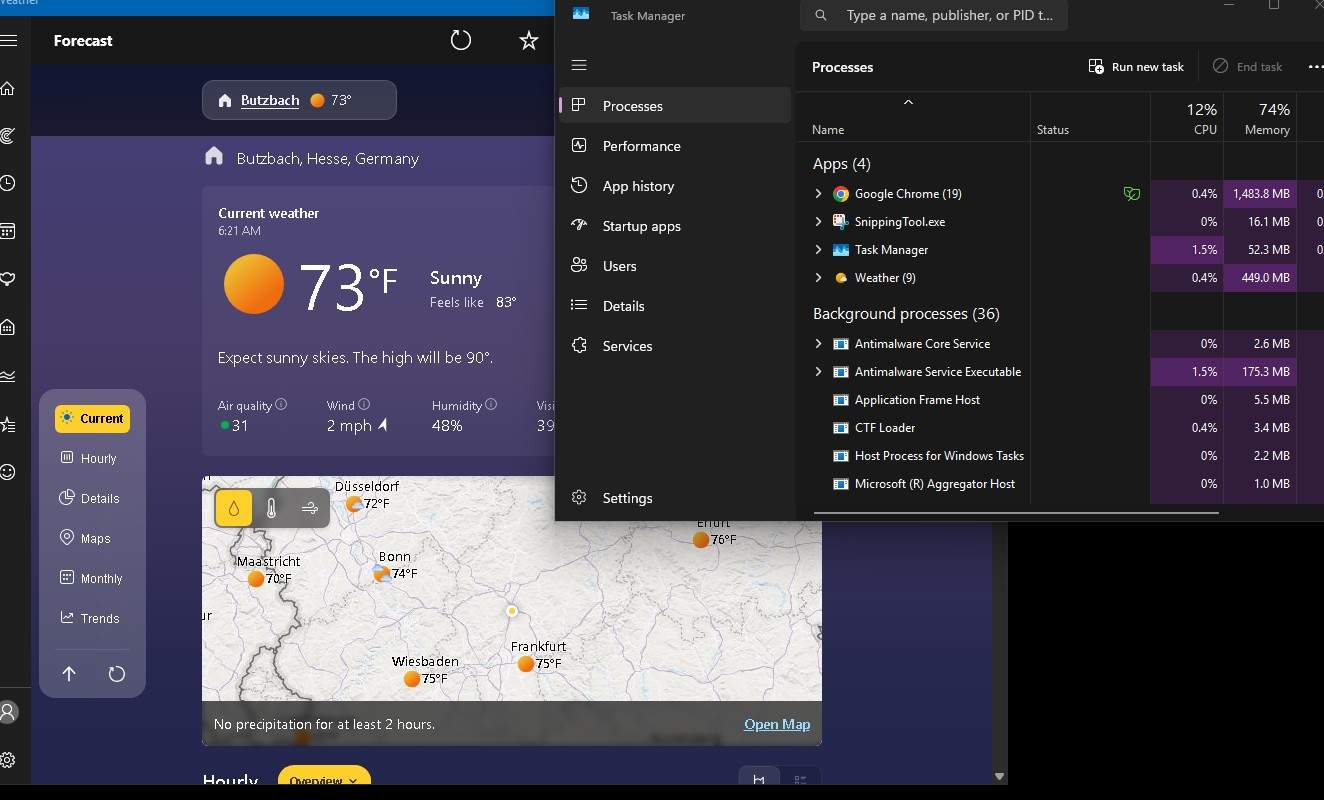The height and width of the screenshot is (800, 1324).
Task: Expand the Task Manager process row
Action: coord(818,250)
